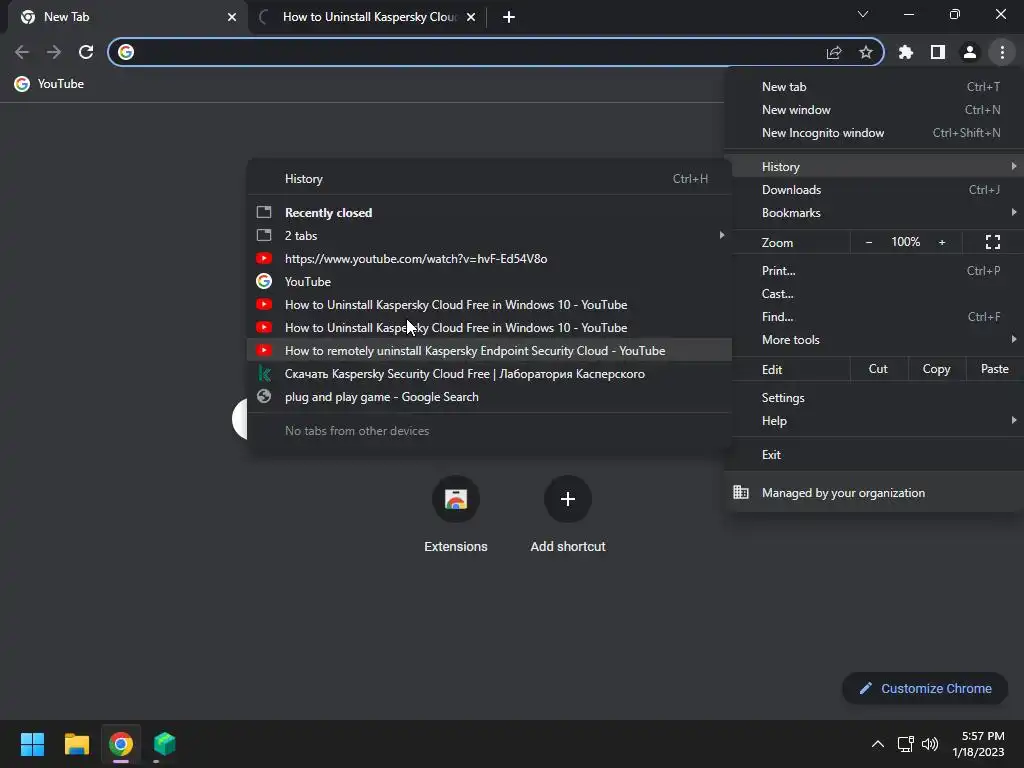Open the tab search chevron

pyautogui.click(x=863, y=14)
